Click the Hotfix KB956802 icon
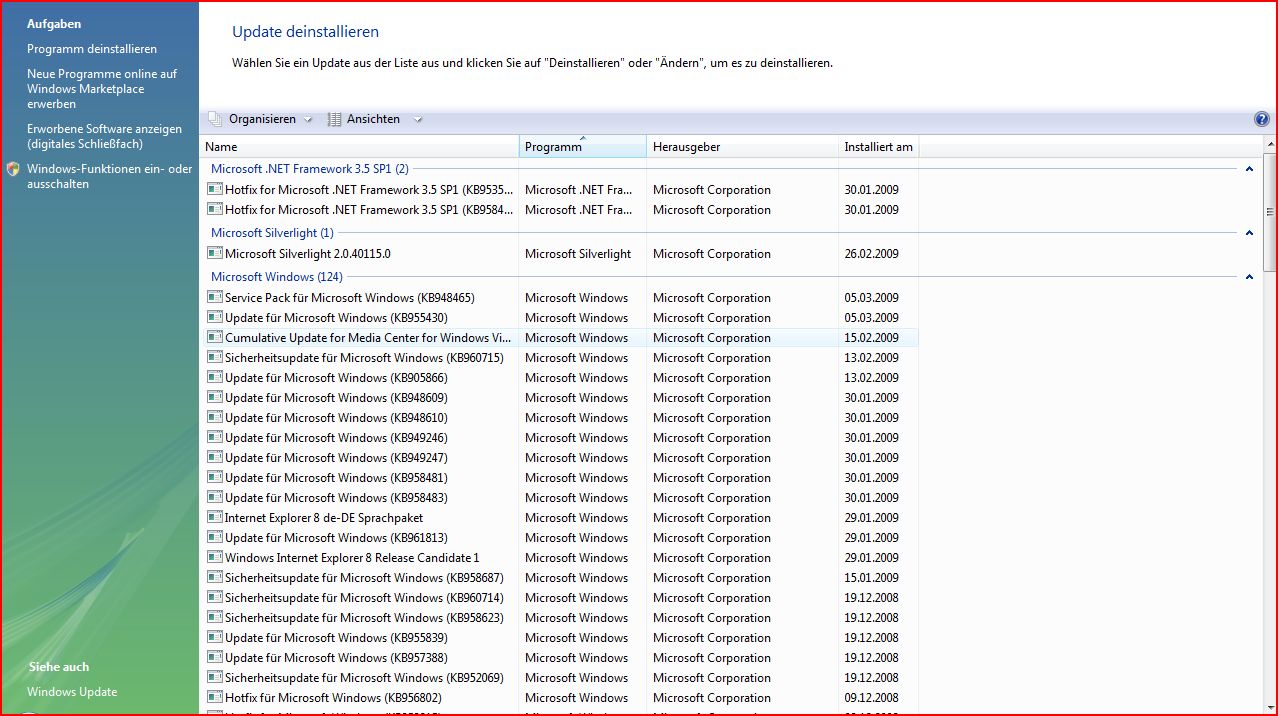The width and height of the screenshot is (1278, 716). click(214, 697)
